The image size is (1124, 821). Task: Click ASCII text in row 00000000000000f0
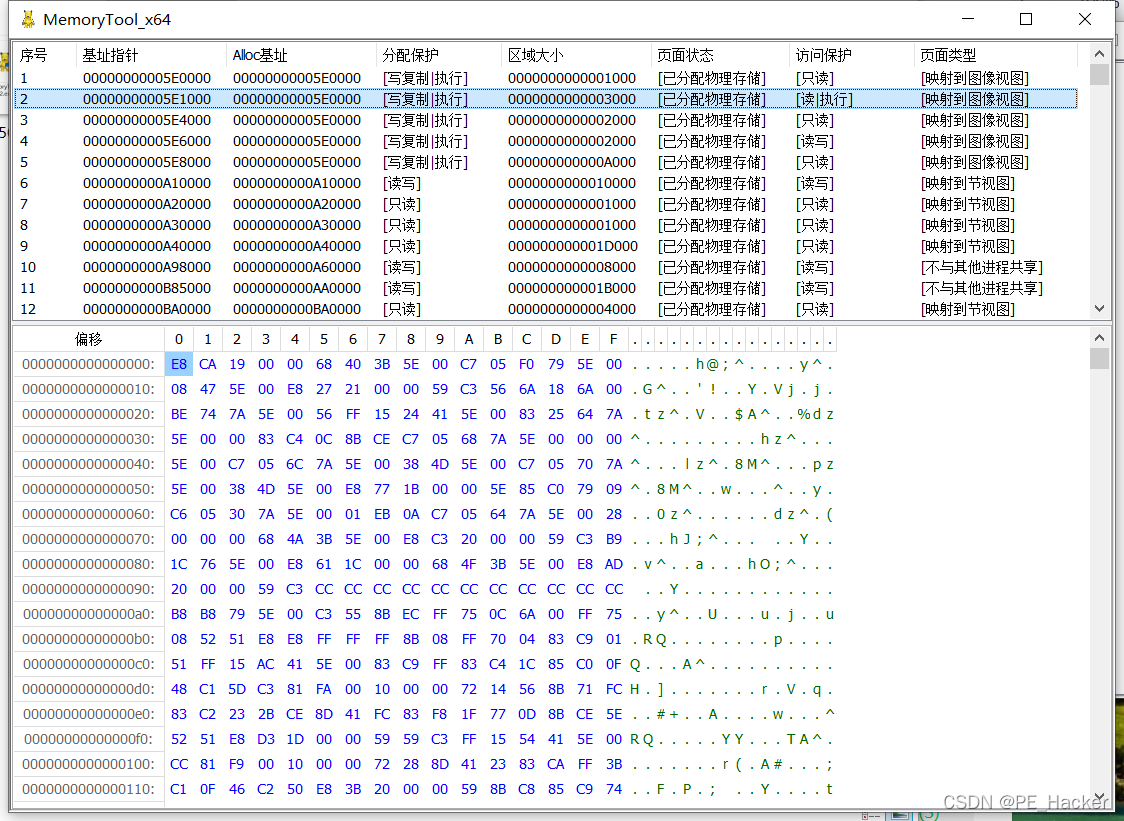coord(733,739)
